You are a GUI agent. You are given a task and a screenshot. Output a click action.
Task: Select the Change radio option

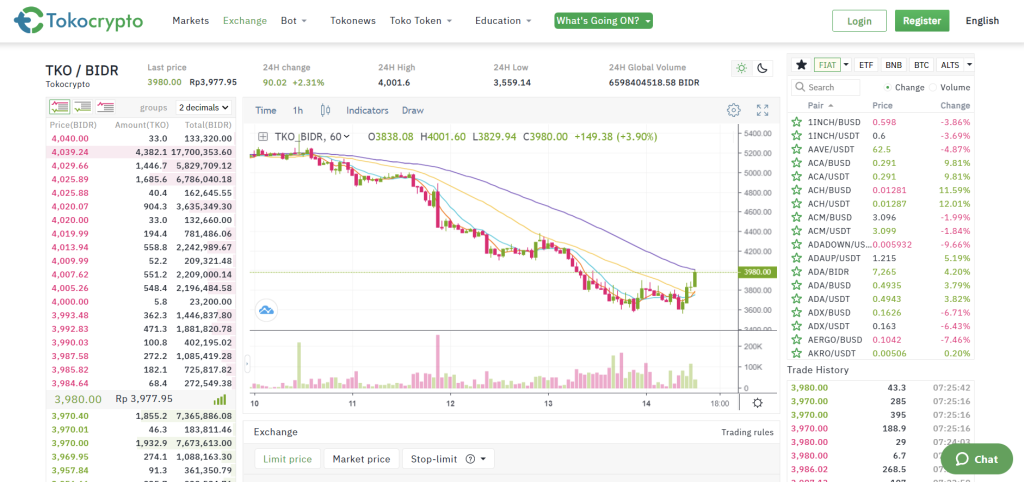(x=888, y=88)
